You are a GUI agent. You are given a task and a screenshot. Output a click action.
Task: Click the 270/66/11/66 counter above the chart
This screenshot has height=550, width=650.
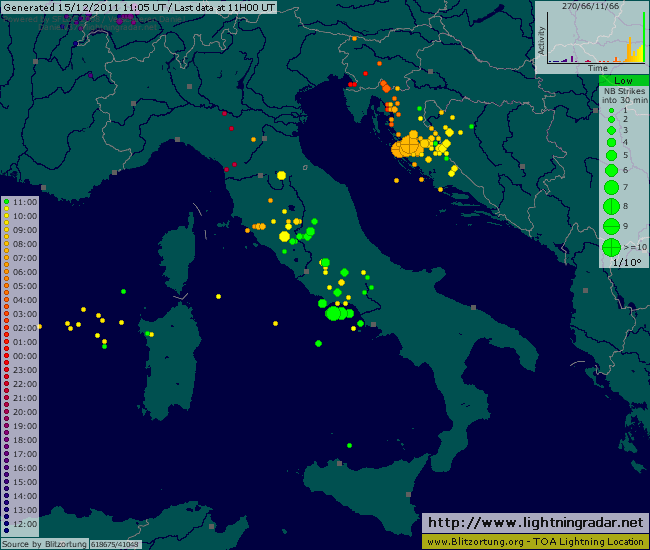(x=590, y=6)
